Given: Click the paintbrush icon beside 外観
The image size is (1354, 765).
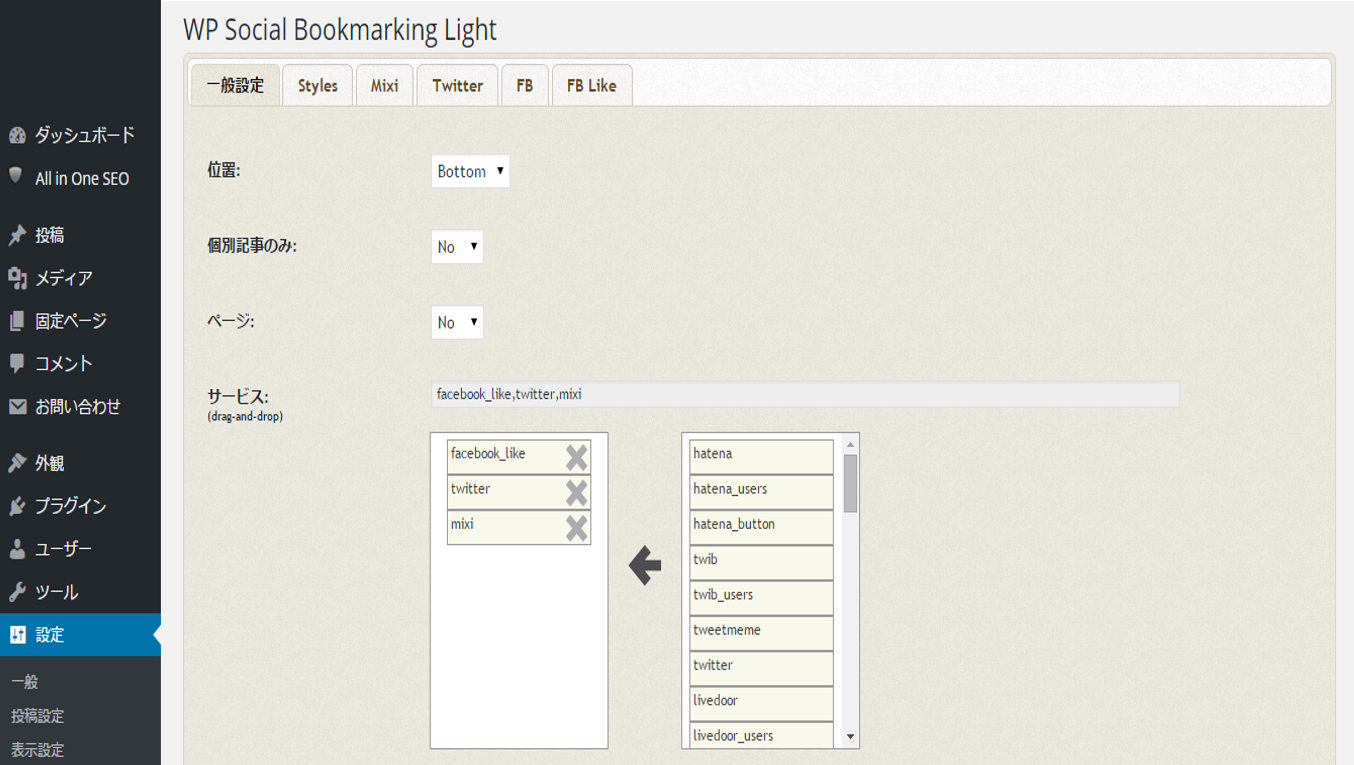Looking at the screenshot, I should [x=17, y=463].
